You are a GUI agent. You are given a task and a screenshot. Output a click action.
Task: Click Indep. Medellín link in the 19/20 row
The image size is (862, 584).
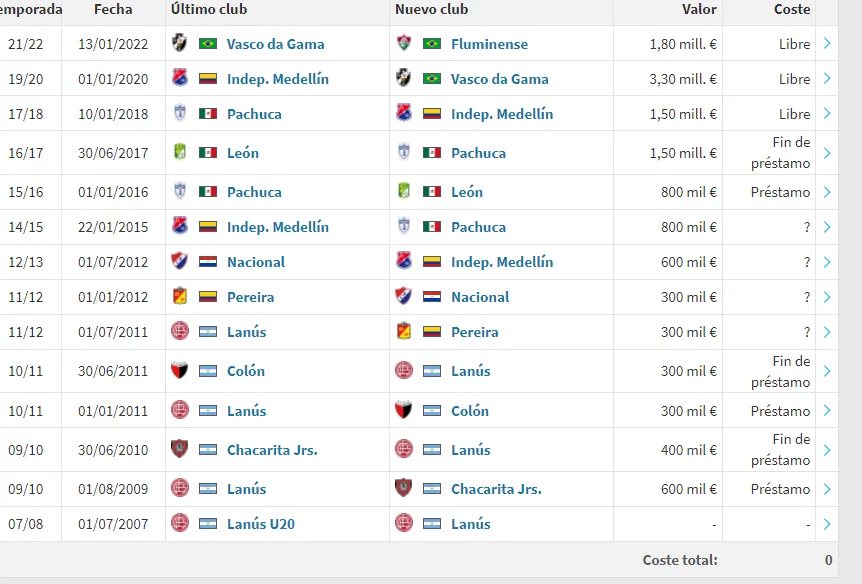[x=277, y=79]
